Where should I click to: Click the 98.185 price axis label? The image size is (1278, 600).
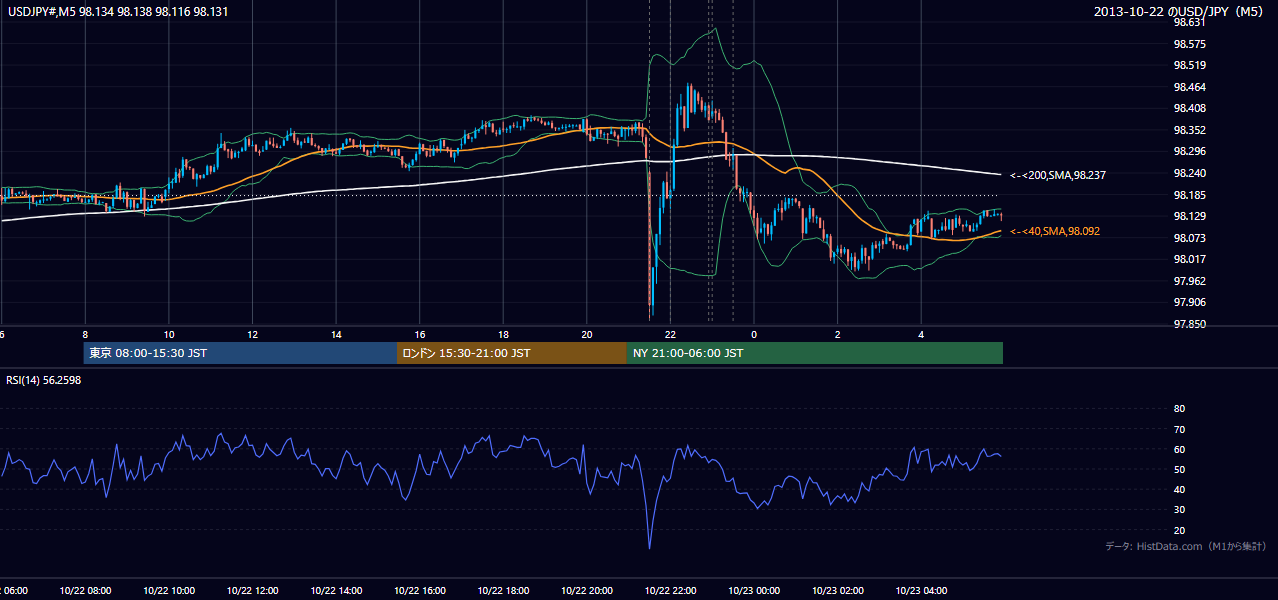pos(1189,195)
